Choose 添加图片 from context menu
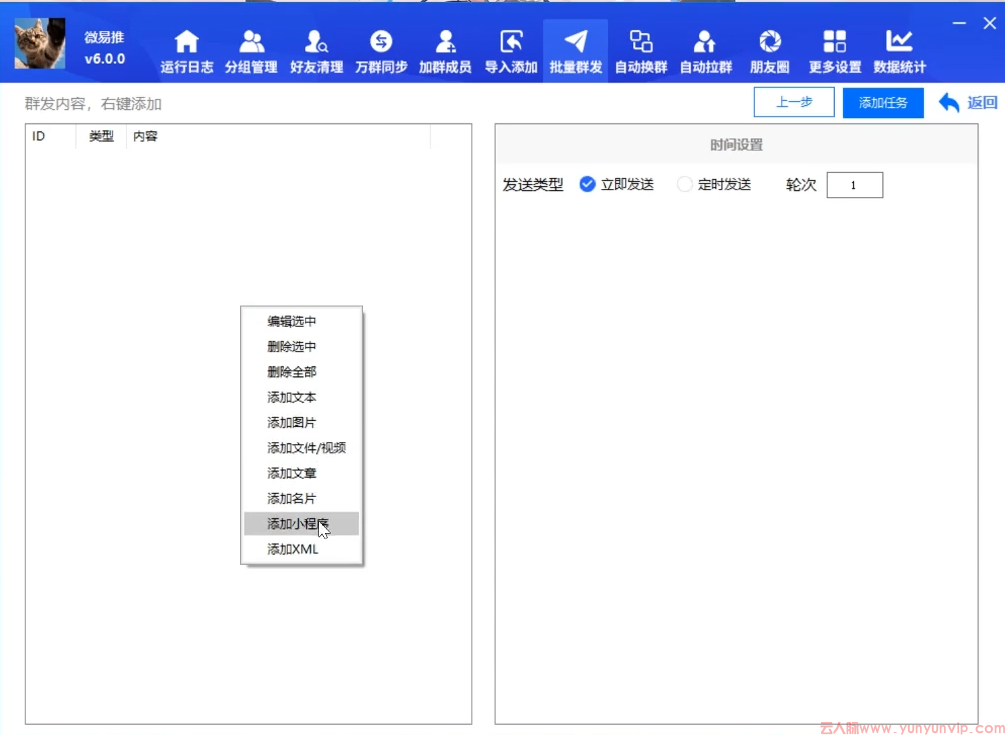This screenshot has height=735, width=1005. [292, 423]
